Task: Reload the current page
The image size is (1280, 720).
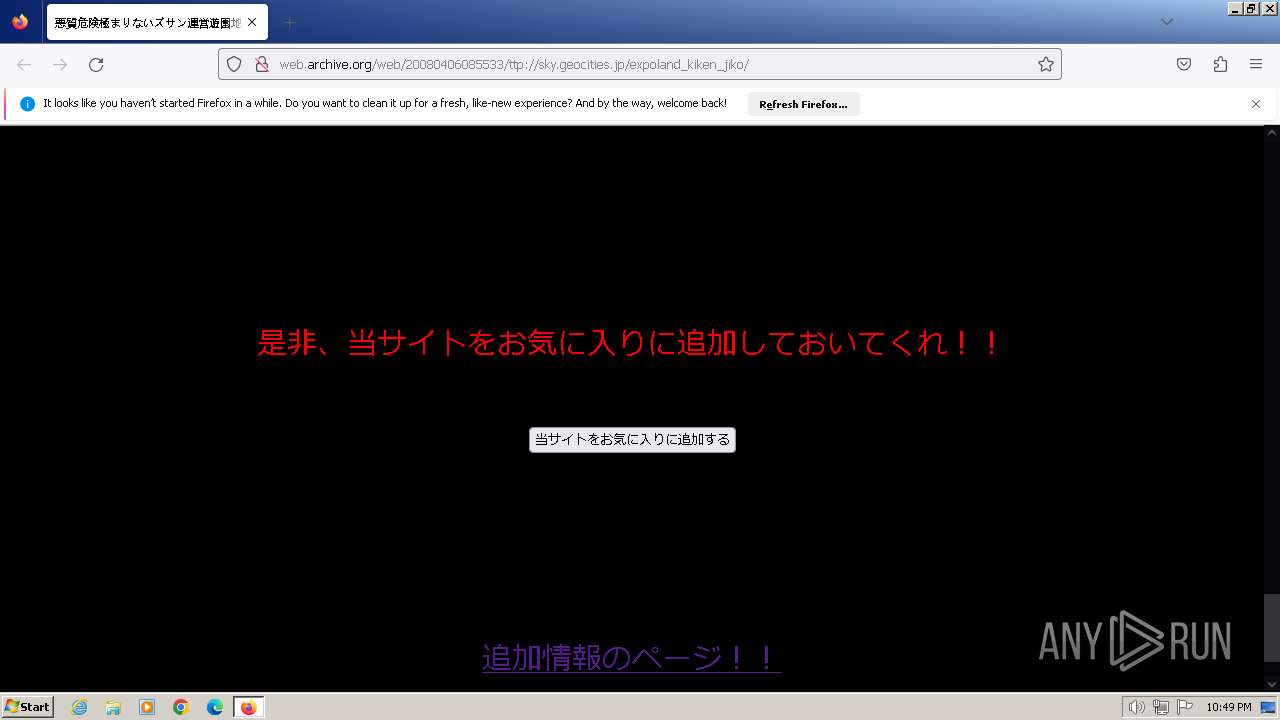Action: coord(96,64)
